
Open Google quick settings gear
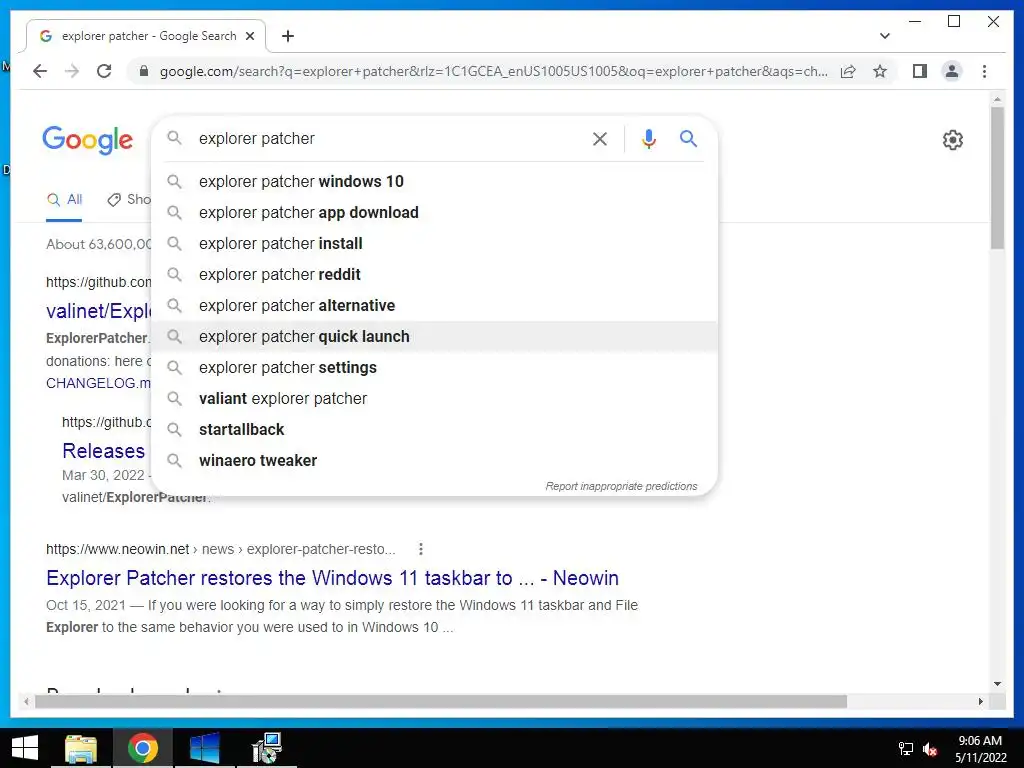click(953, 140)
